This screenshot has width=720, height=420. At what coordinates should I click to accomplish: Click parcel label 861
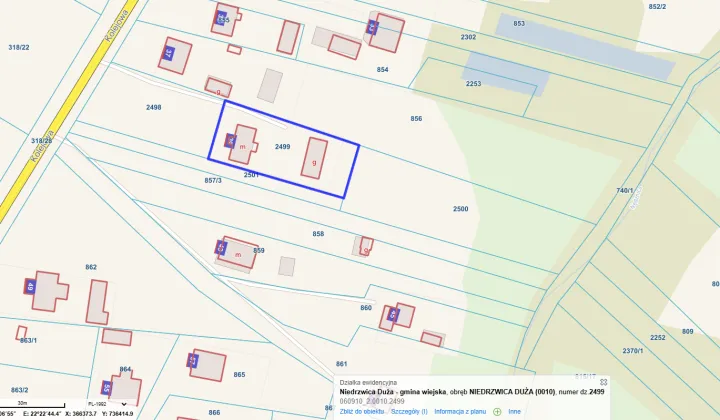tap(342, 364)
